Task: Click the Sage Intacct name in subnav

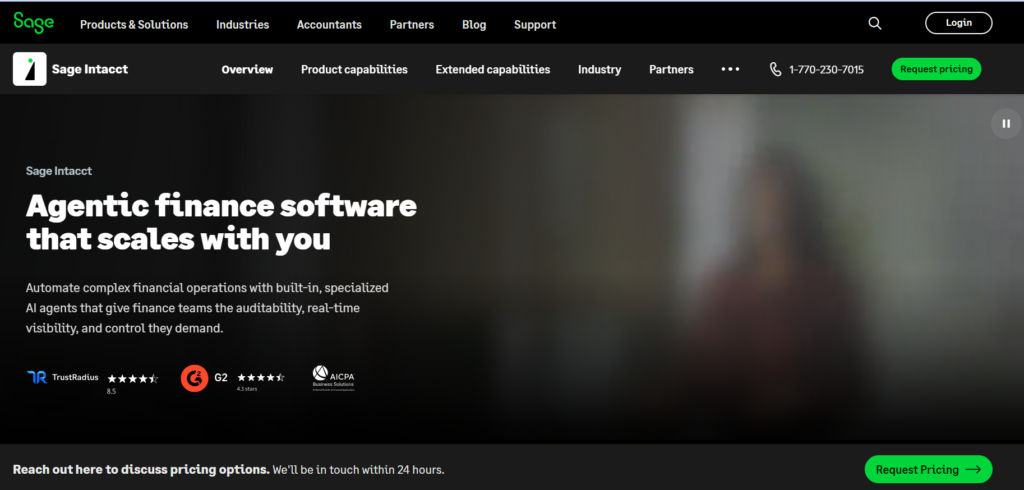Action: 90,69
